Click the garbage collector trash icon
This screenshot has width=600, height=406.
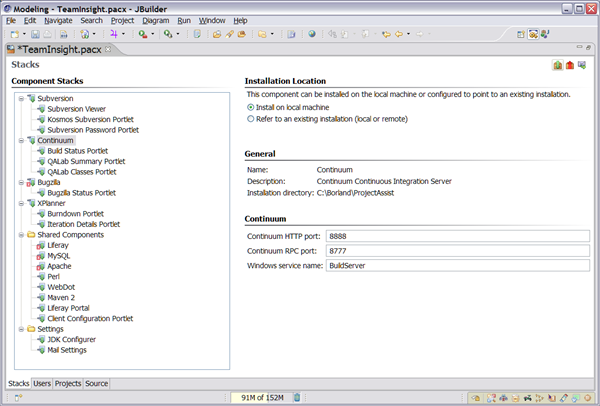(297, 397)
